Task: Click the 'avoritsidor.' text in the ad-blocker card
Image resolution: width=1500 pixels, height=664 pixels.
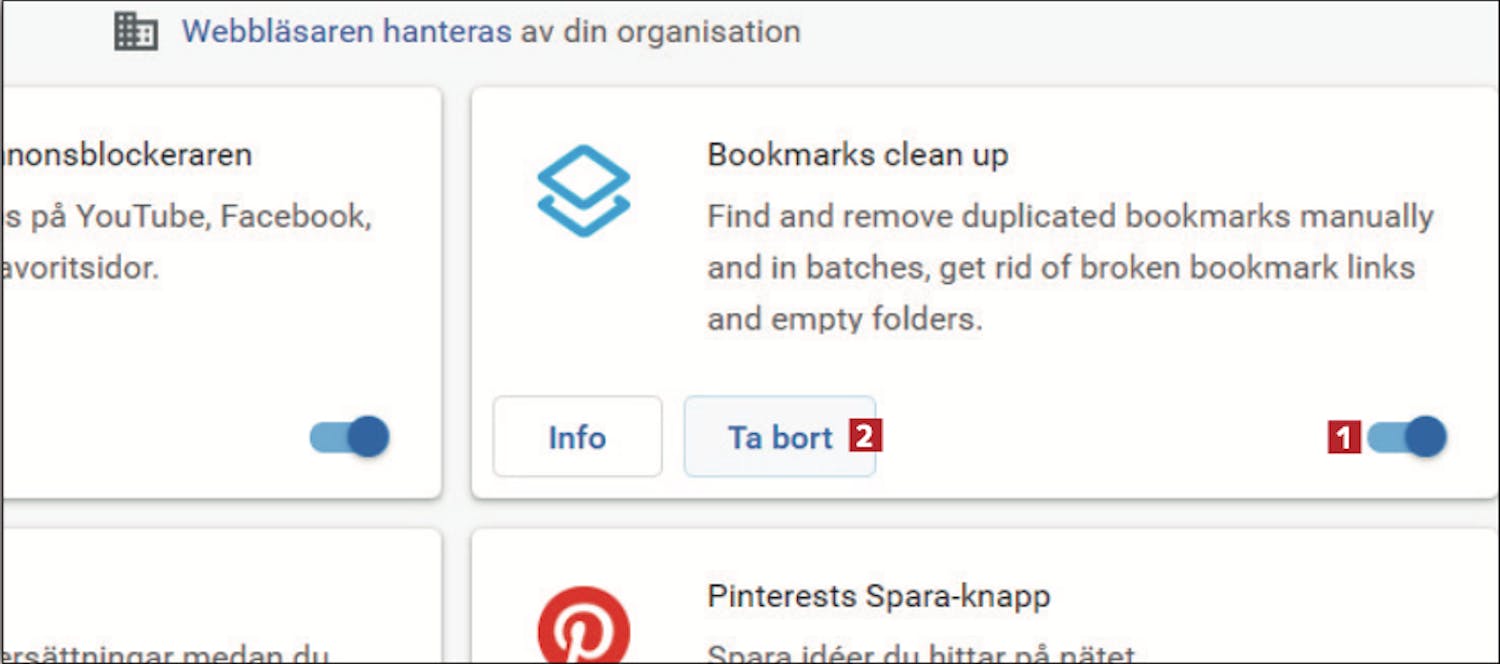Action: tap(81, 268)
